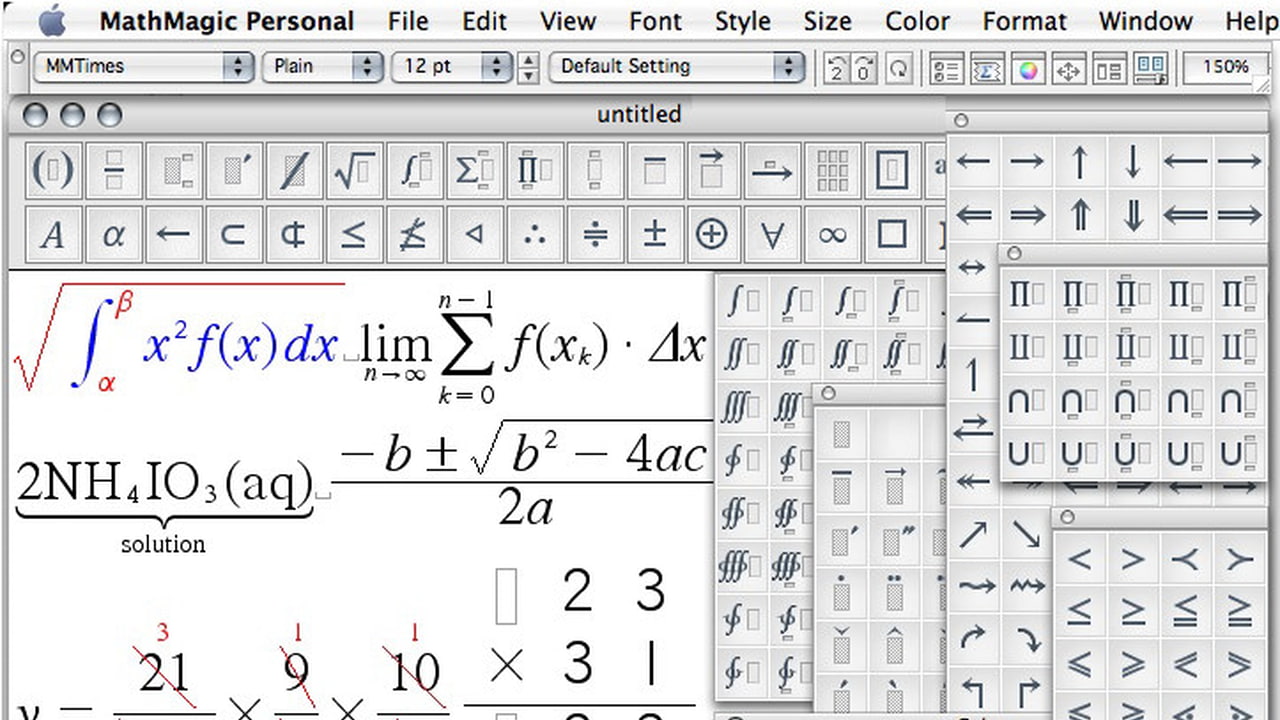Click the sigma symbol toolbar icon
The image size is (1280, 720).
pyautogui.click(x=988, y=70)
